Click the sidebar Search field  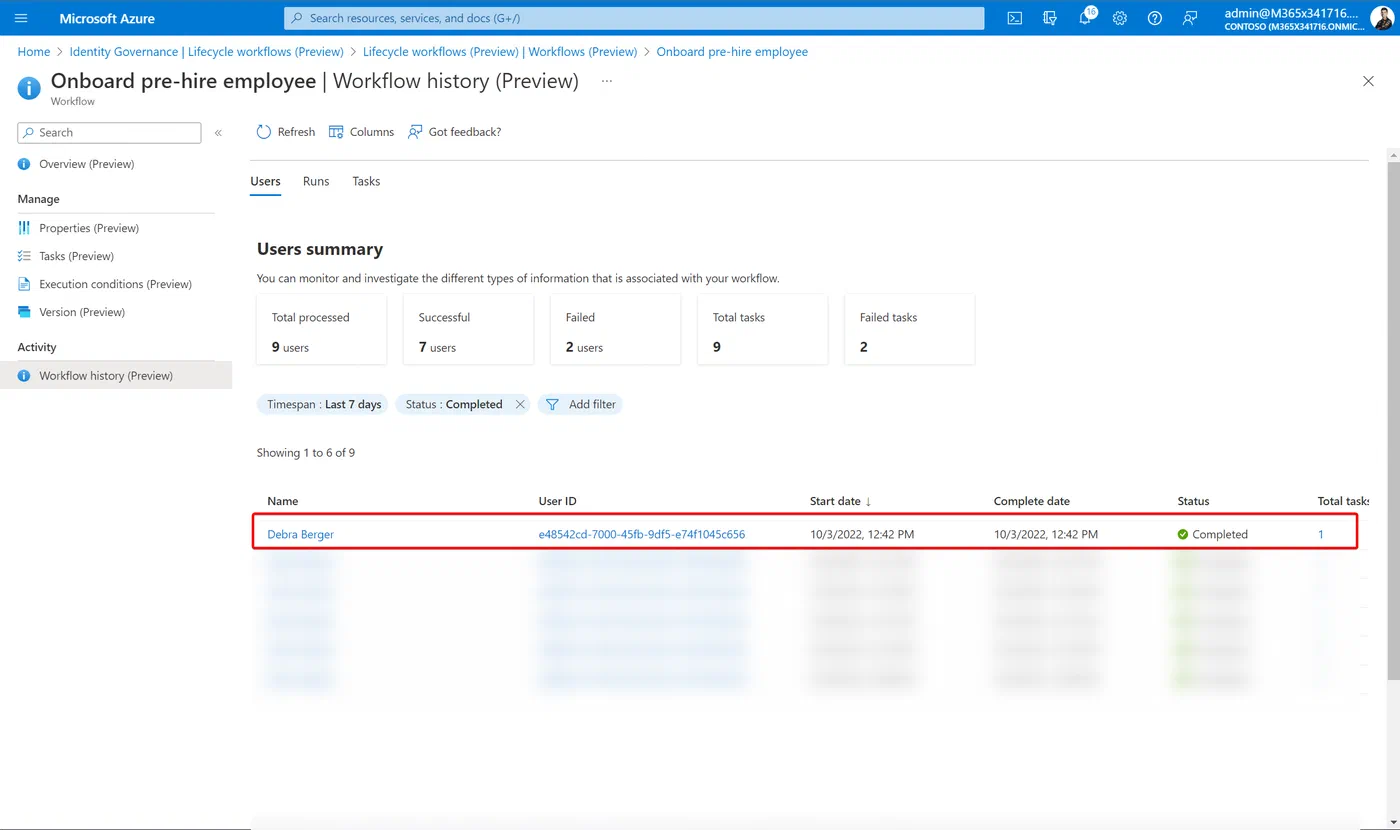pos(109,132)
